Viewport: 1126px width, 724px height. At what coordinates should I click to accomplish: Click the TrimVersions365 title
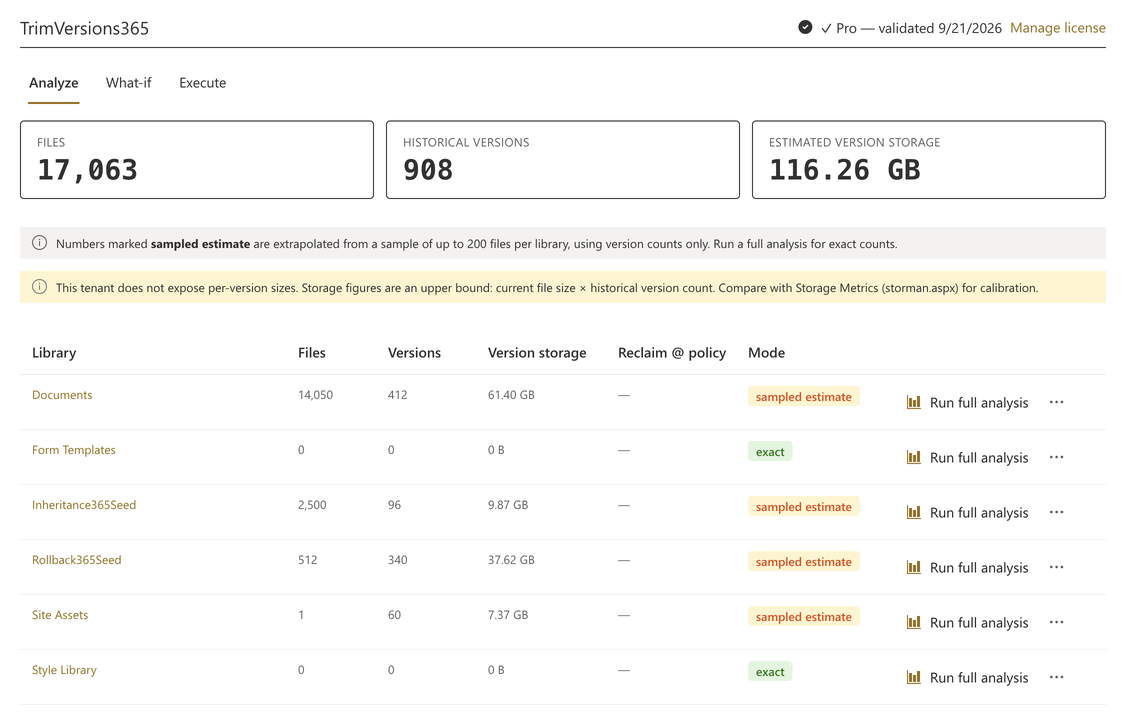tap(85, 29)
